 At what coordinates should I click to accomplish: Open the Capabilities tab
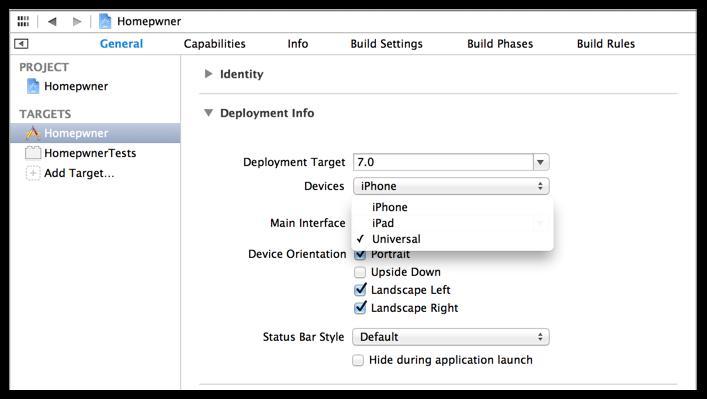pyautogui.click(x=215, y=44)
